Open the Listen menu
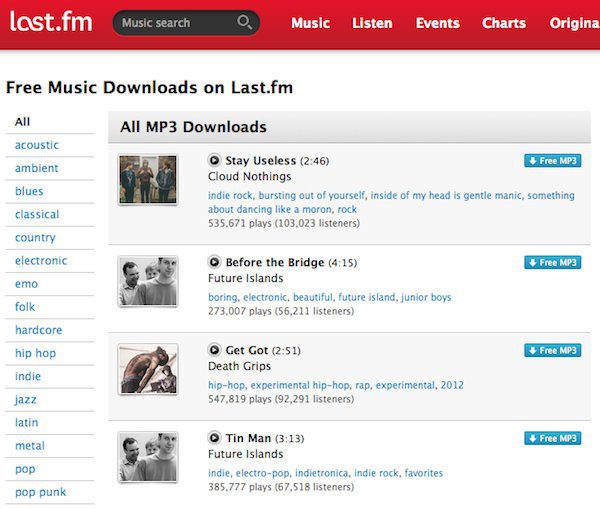Image resolution: width=600 pixels, height=508 pixels. [x=372, y=23]
